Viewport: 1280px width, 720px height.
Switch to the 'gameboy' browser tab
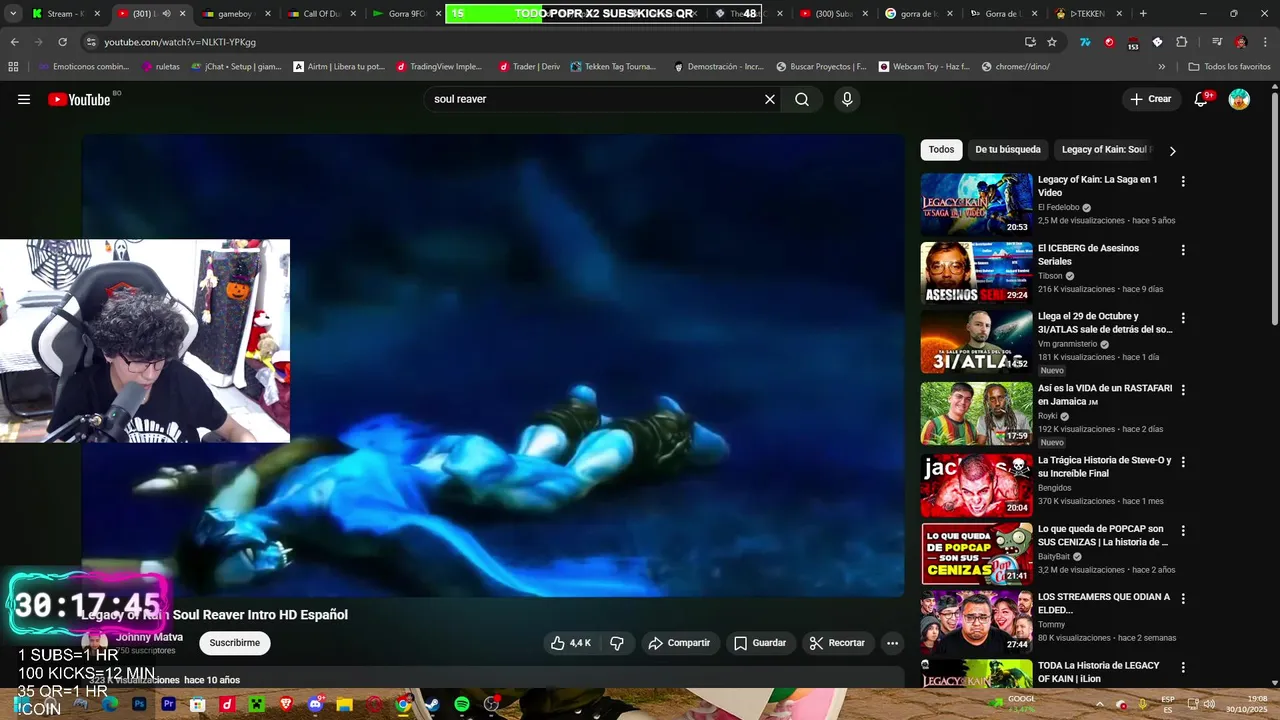235,14
